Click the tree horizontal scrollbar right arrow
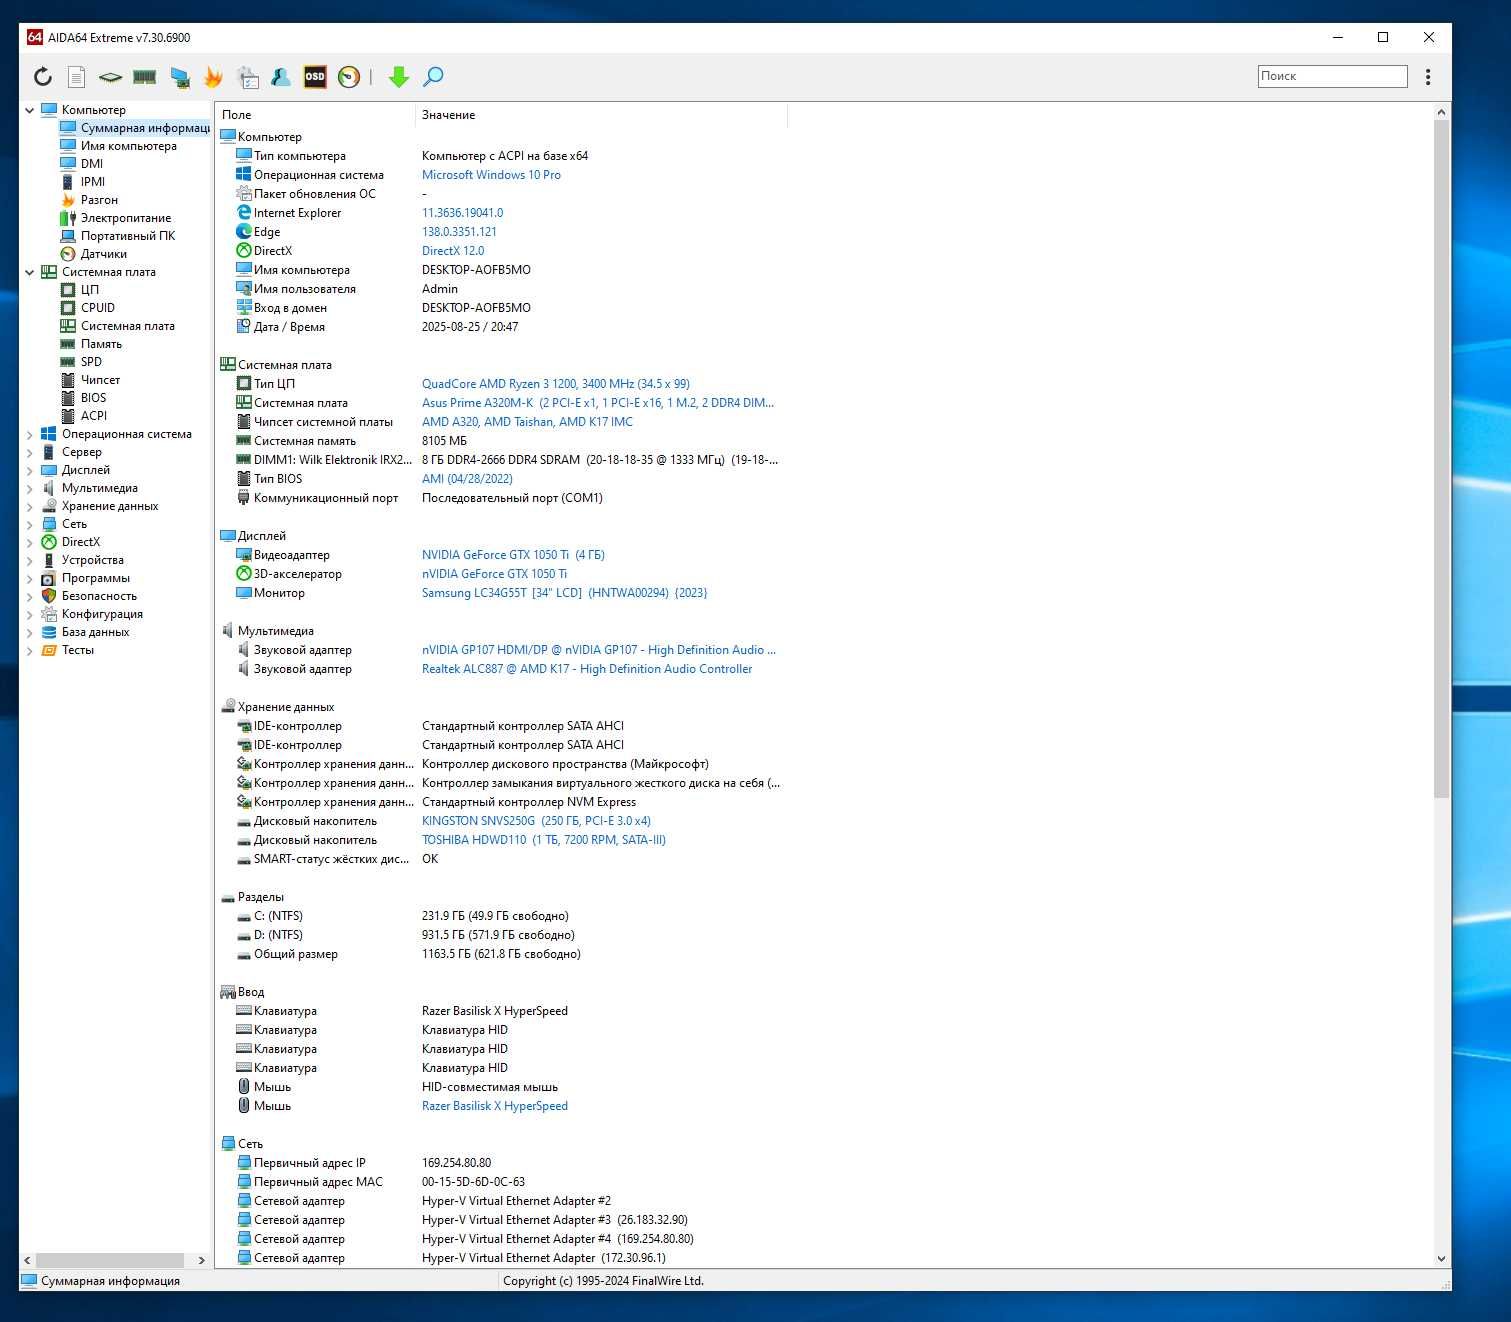Screen dimensions: 1511x1322 click(x=201, y=1260)
